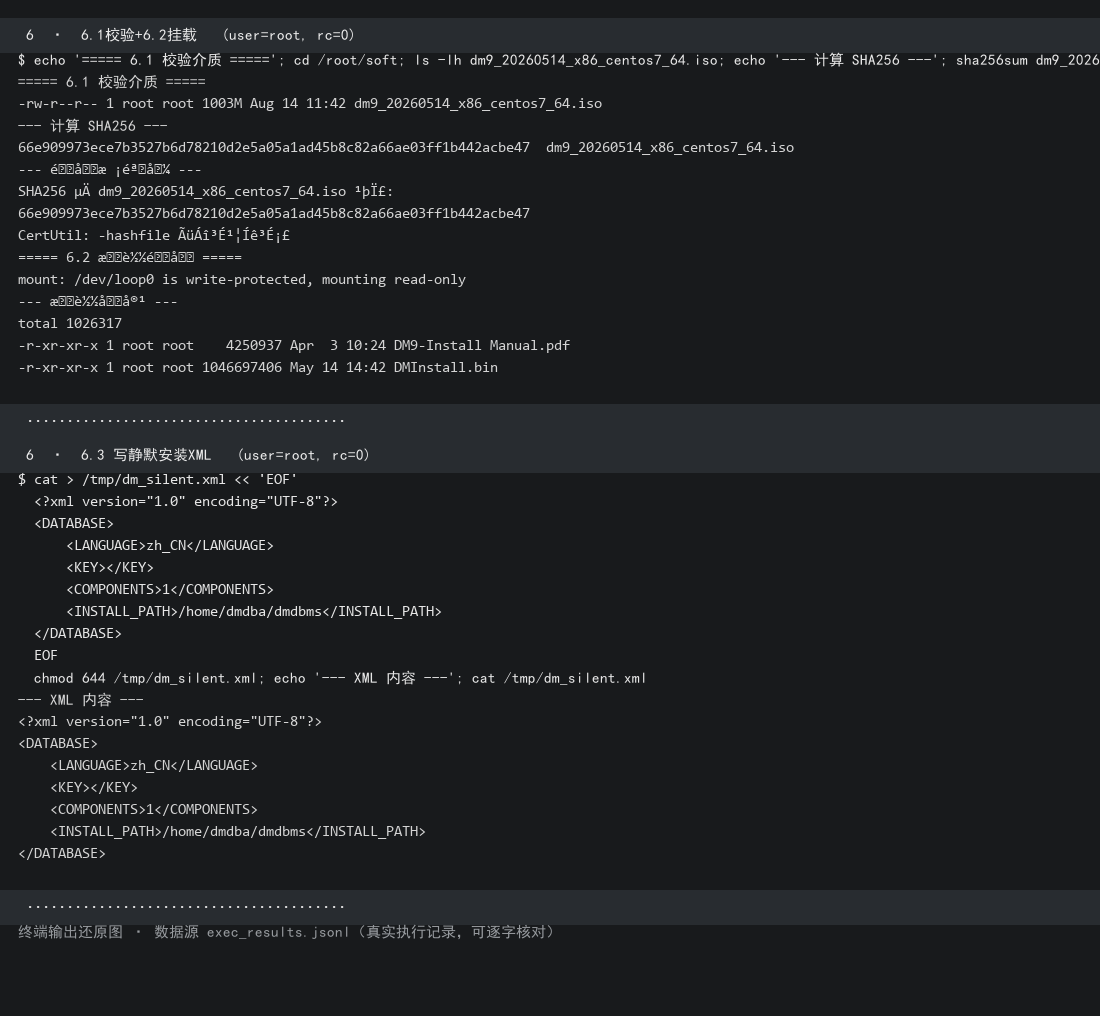Click the 'mount: /dev/loop0 is write-protected' line

(x=241, y=279)
